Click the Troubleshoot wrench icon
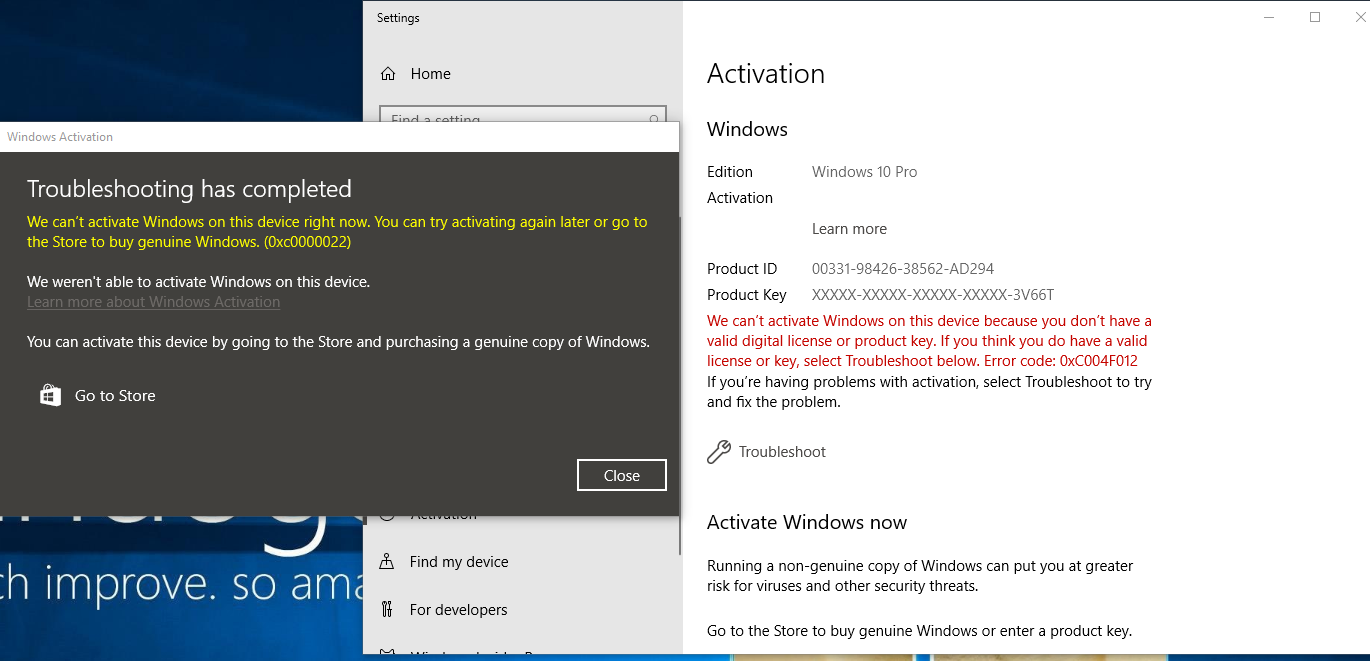 pos(718,452)
